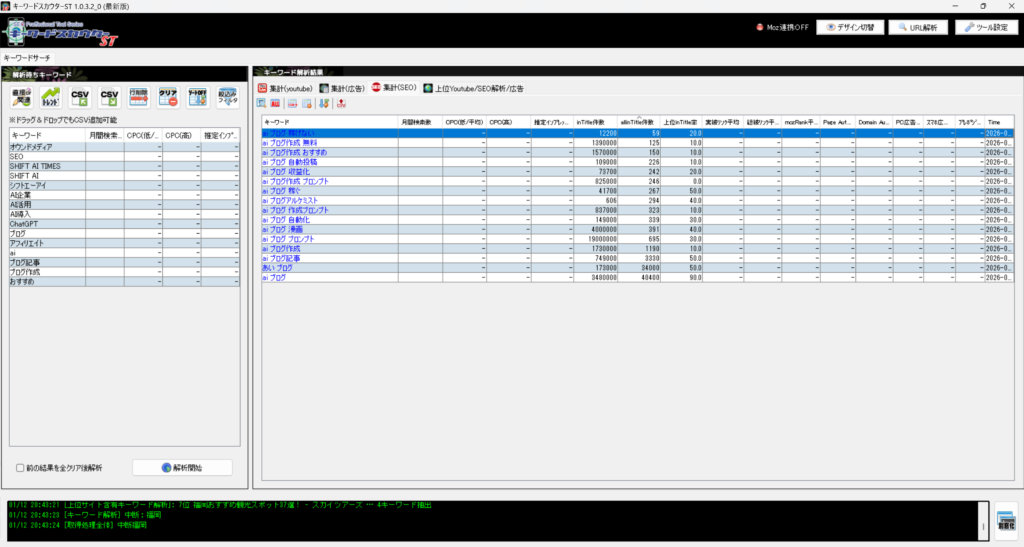Click the first CSV import icon
Screen dimensions: 1024x547
pos(81,98)
